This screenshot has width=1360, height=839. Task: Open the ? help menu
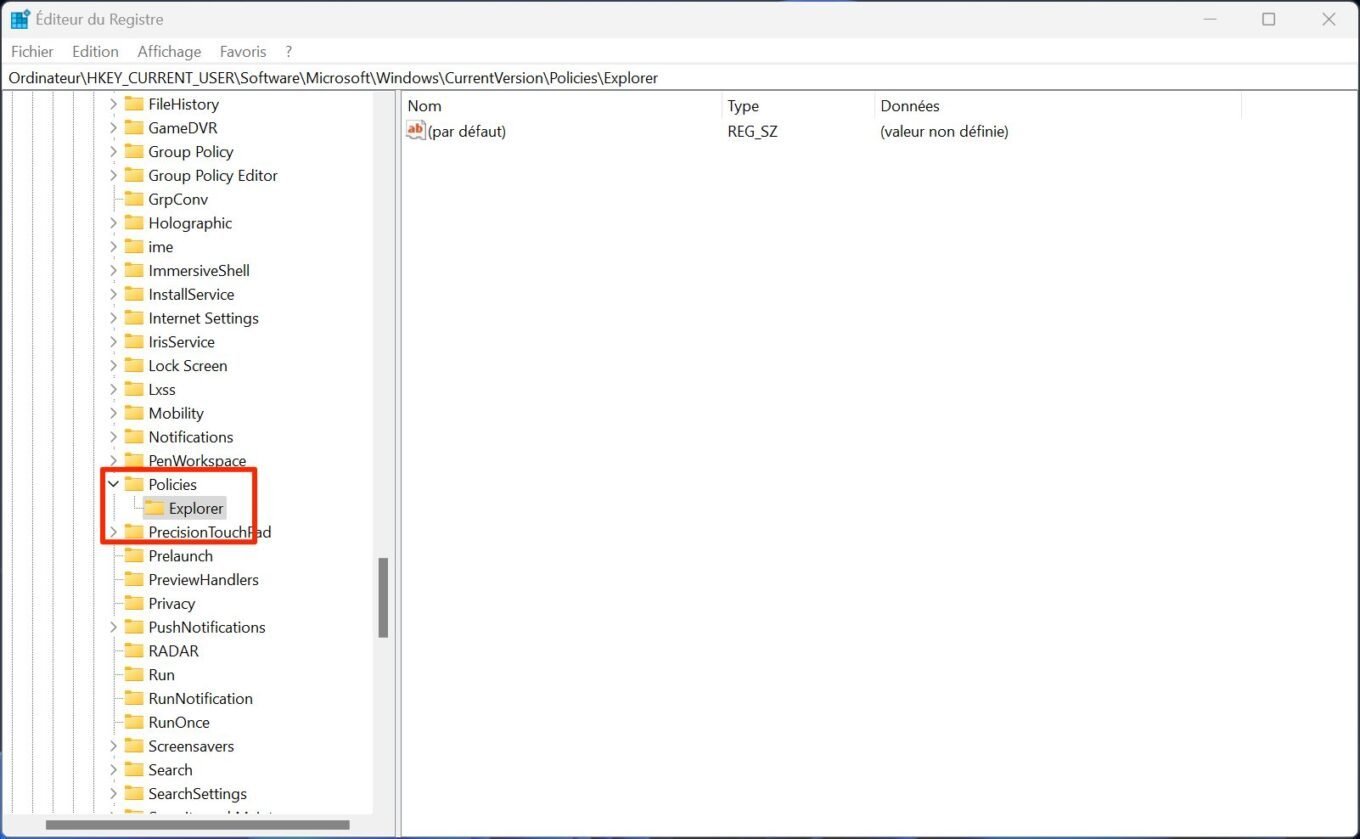(288, 51)
